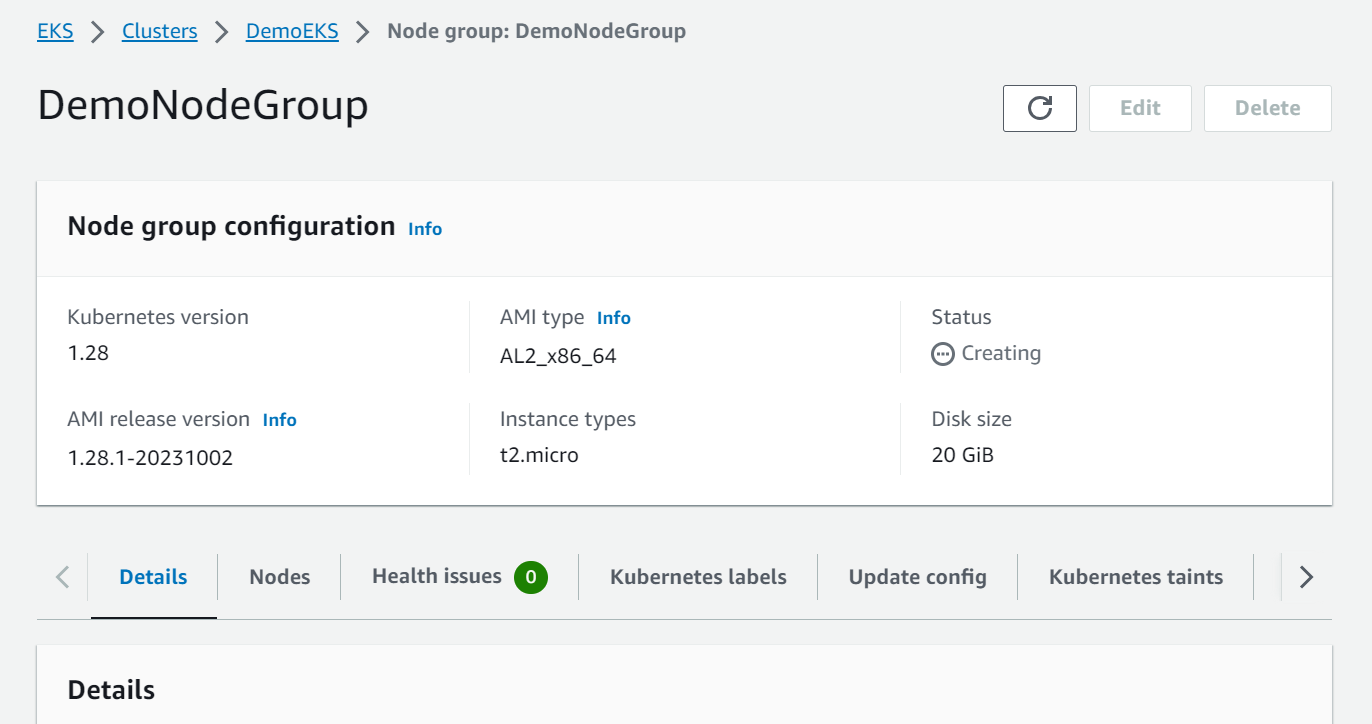Click the Node group: DemoNodeGroup breadcrumb text
The image size is (1372, 724).
537,31
